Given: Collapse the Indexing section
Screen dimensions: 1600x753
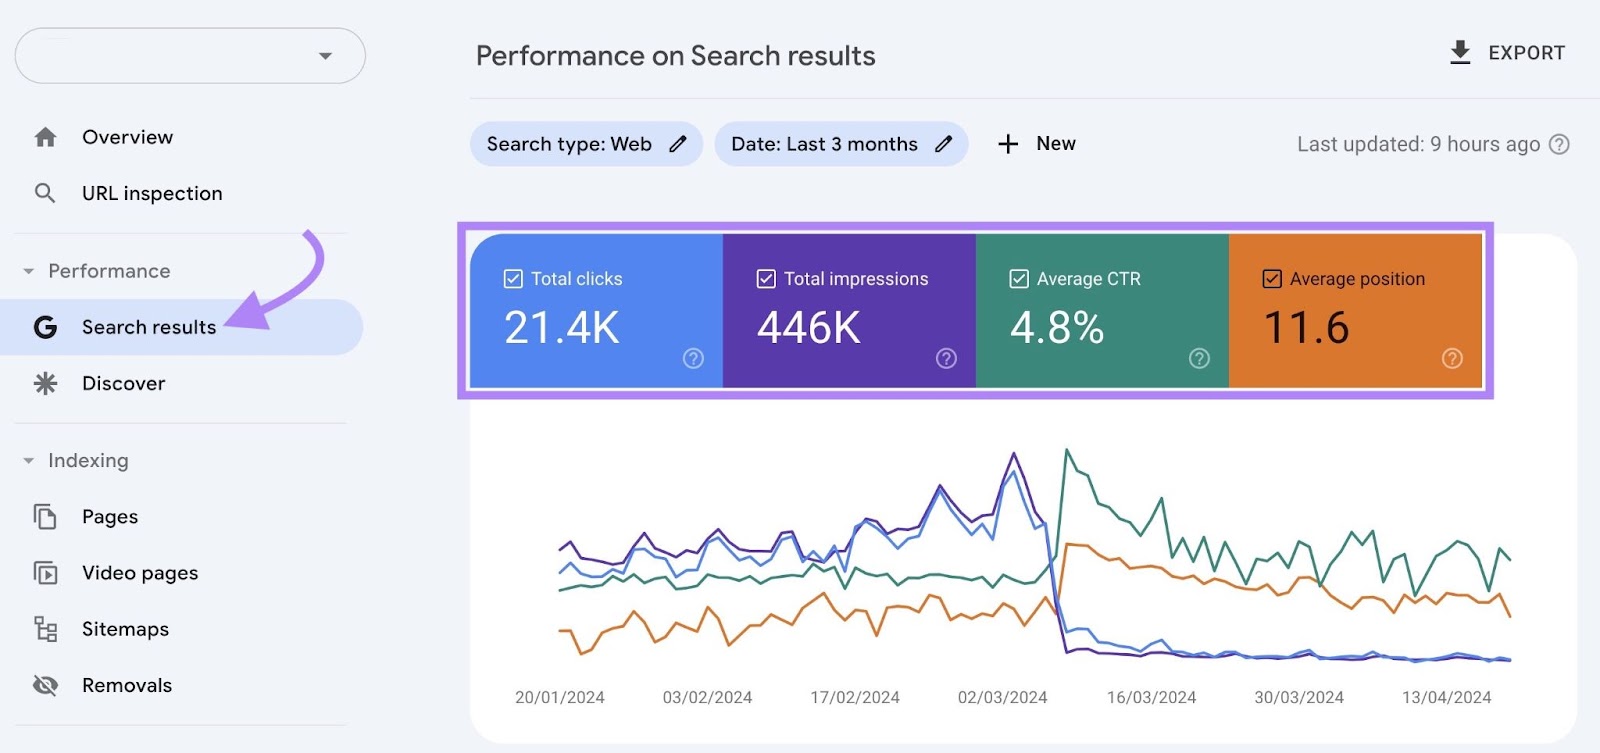Looking at the screenshot, I should point(29,461).
